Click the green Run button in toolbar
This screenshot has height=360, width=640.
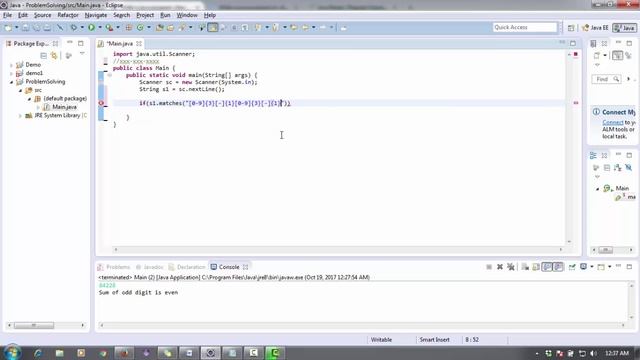pos(91,27)
